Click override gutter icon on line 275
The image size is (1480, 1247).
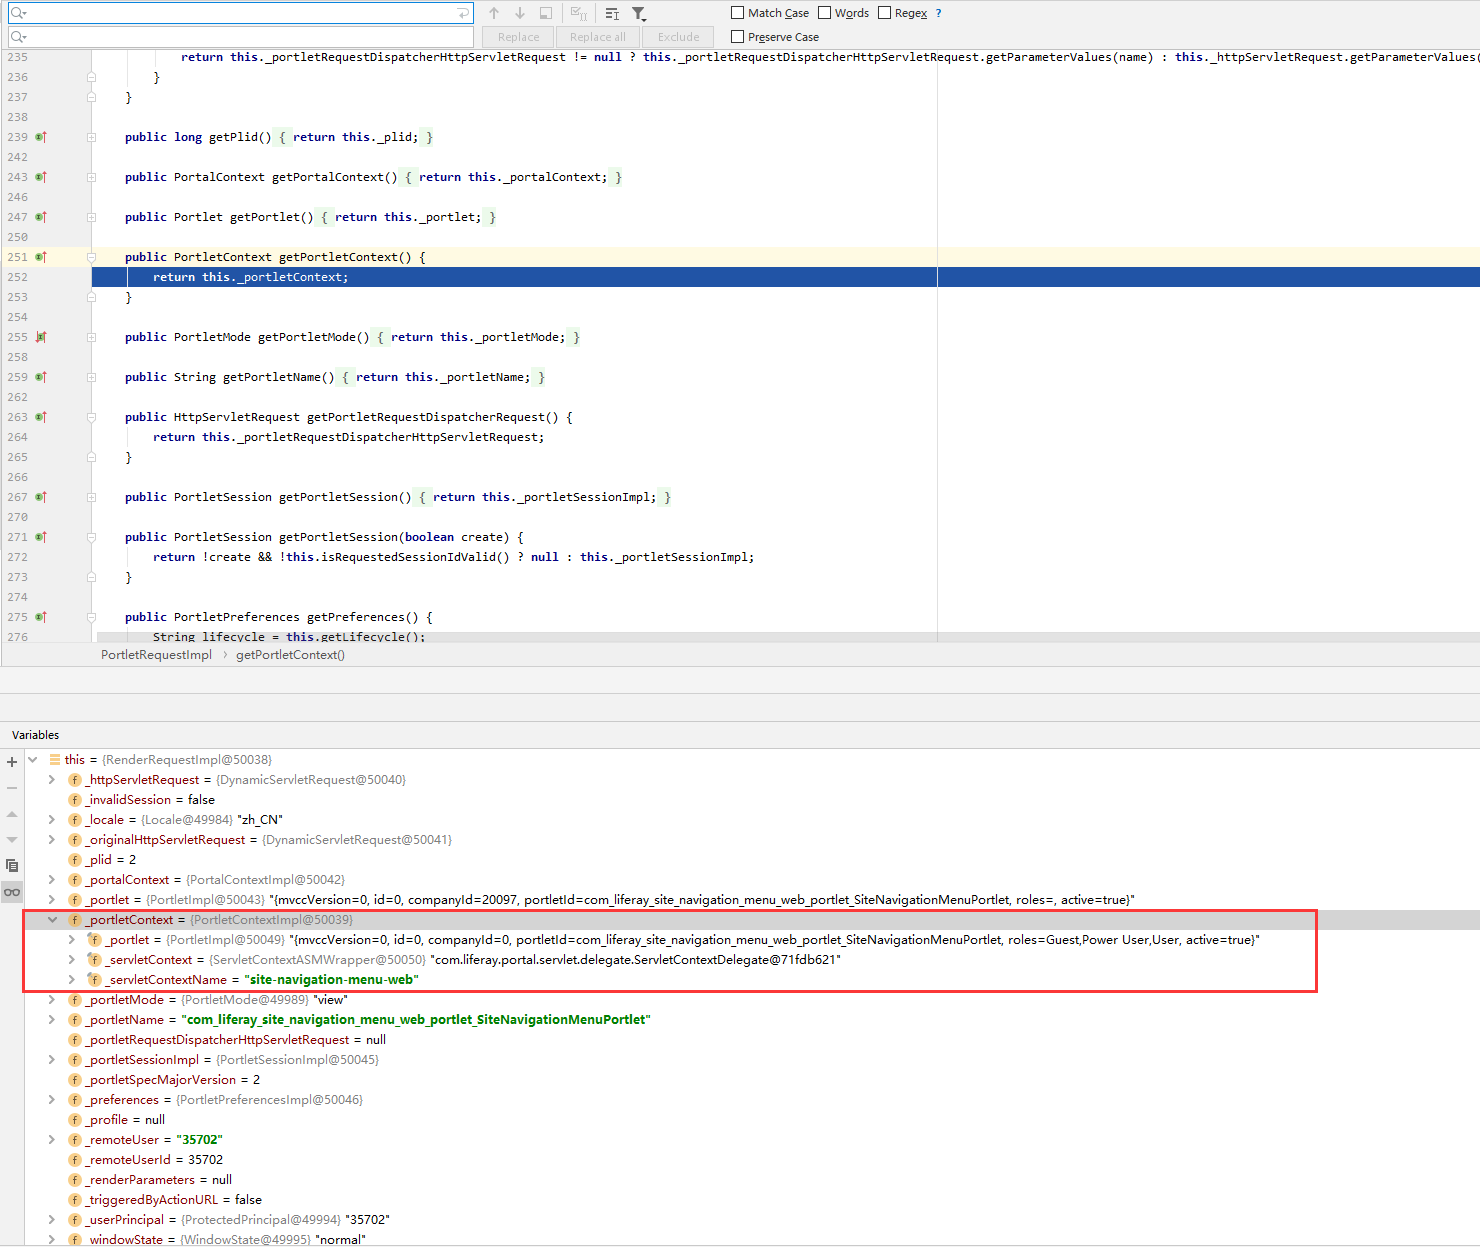coord(41,617)
